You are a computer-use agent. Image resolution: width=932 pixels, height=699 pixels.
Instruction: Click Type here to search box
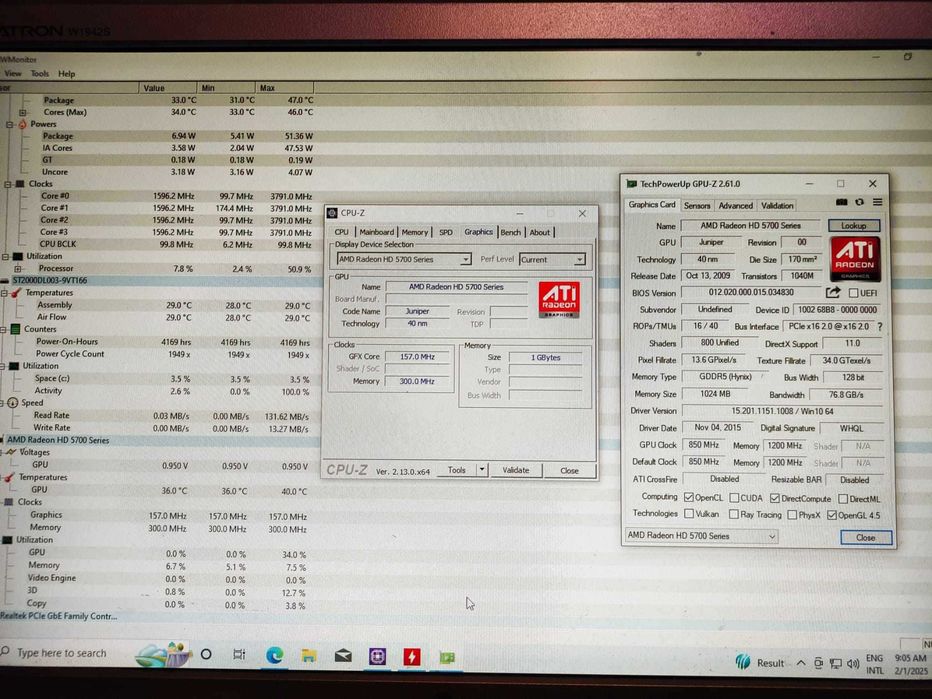click(x=61, y=653)
